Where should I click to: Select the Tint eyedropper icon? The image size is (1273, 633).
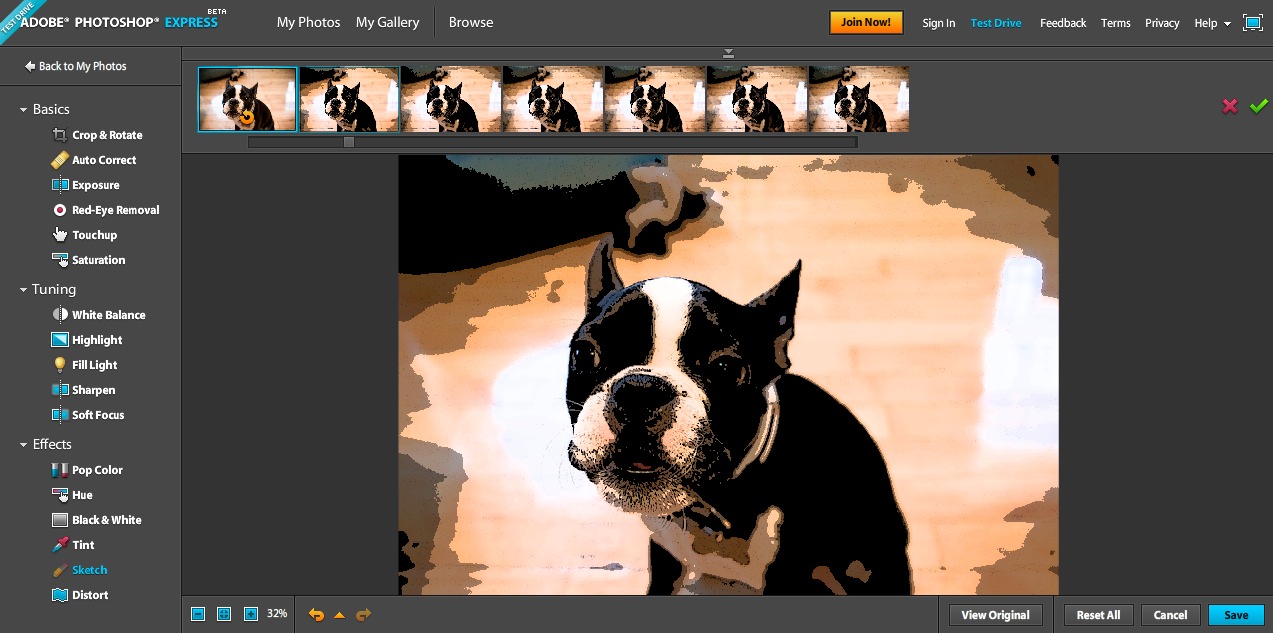[x=60, y=545]
